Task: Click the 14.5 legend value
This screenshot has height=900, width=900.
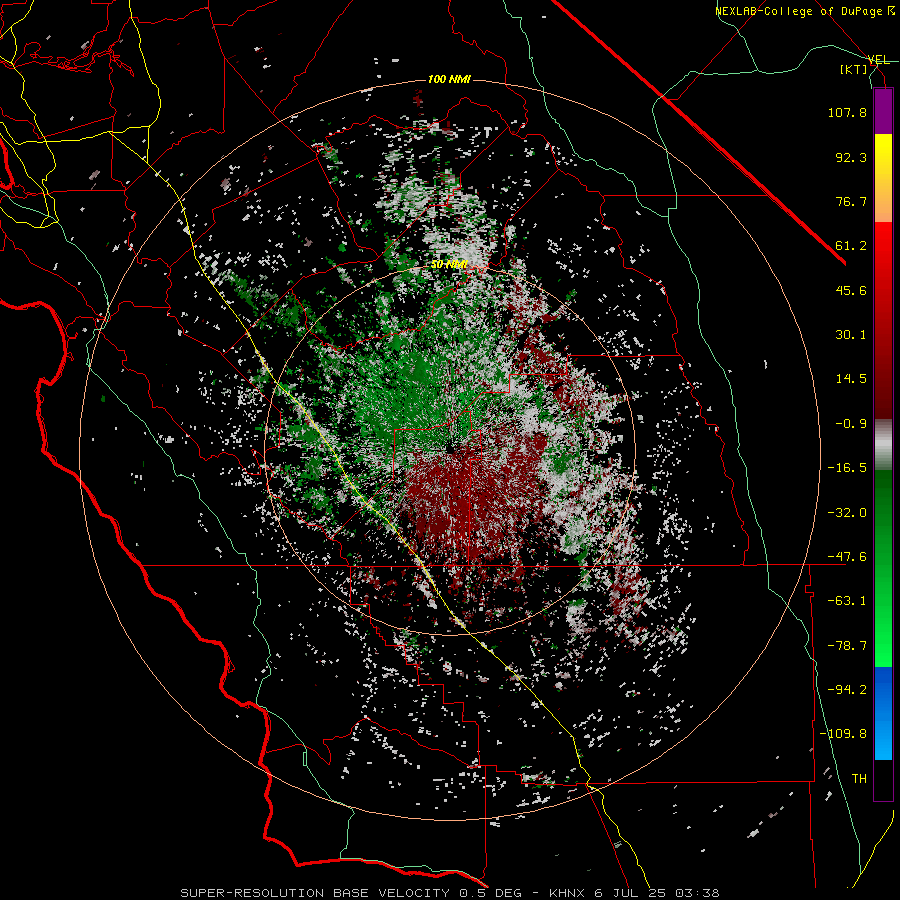Action: pyautogui.click(x=851, y=379)
